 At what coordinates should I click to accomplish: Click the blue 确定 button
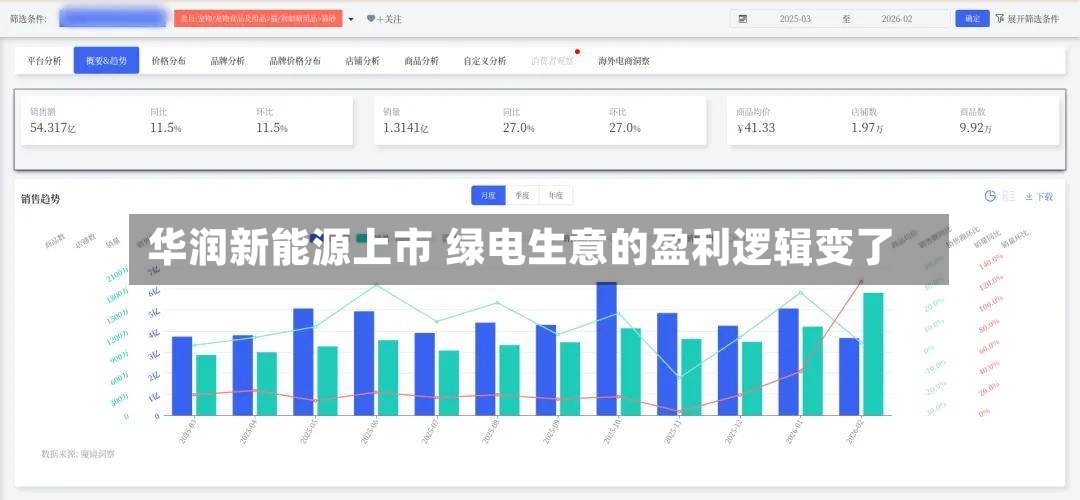pos(973,19)
